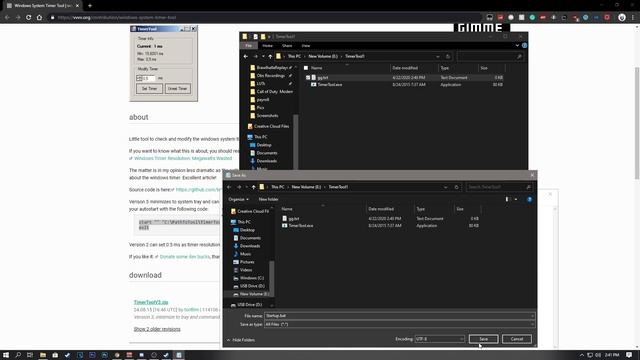Reload the browser page
Image resolution: width=640 pixels, height=360 pixels.
pyautogui.click(x=28, y=18)
